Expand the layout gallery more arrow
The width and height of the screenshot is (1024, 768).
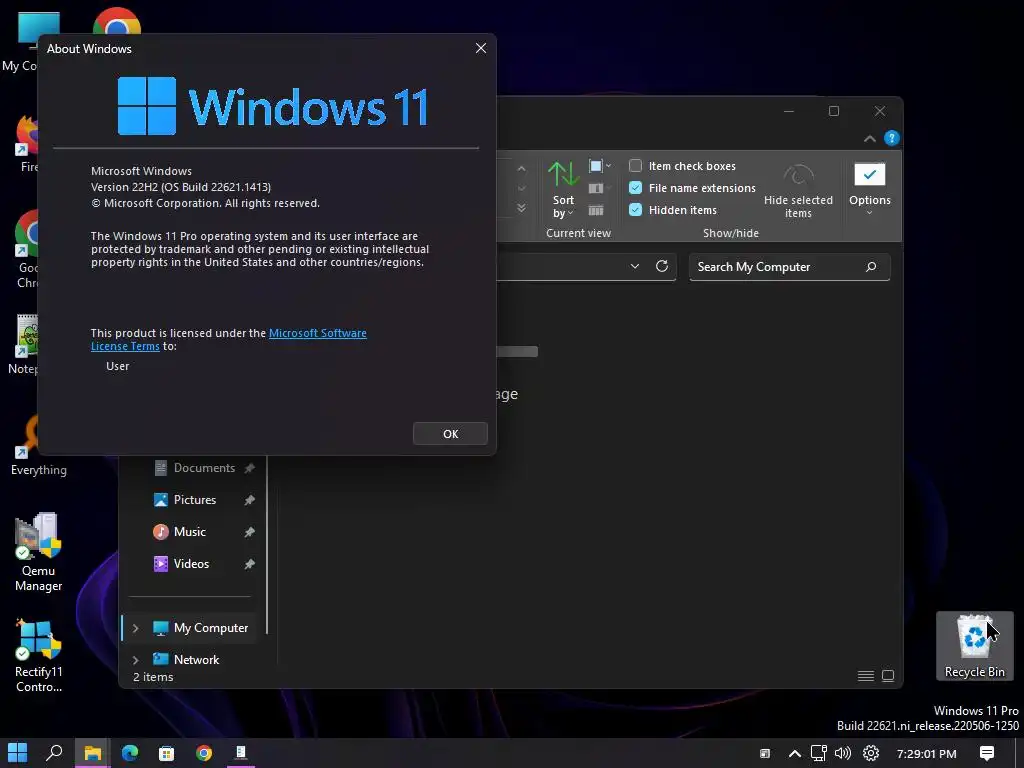(x=521, y=209)
